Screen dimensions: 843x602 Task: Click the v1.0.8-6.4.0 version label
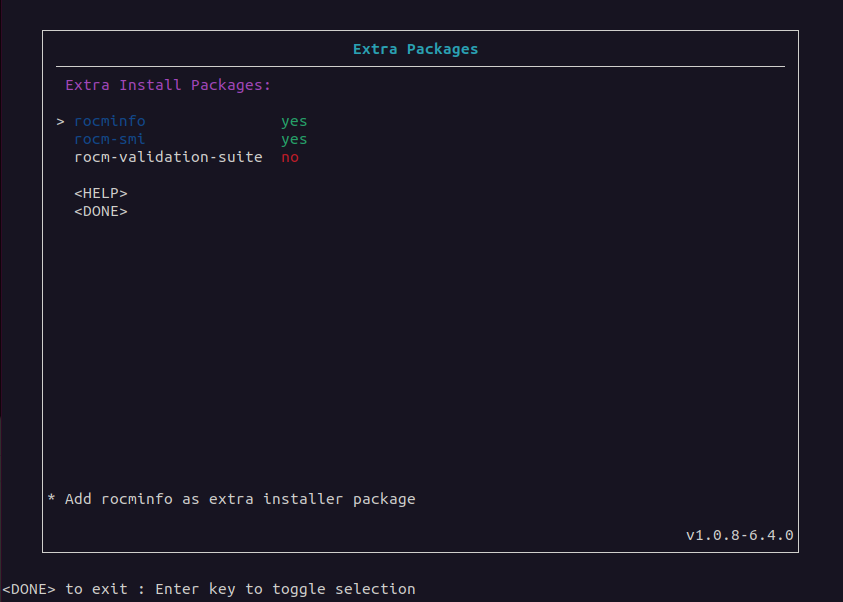pyautogui.click(x=739, y=535)
